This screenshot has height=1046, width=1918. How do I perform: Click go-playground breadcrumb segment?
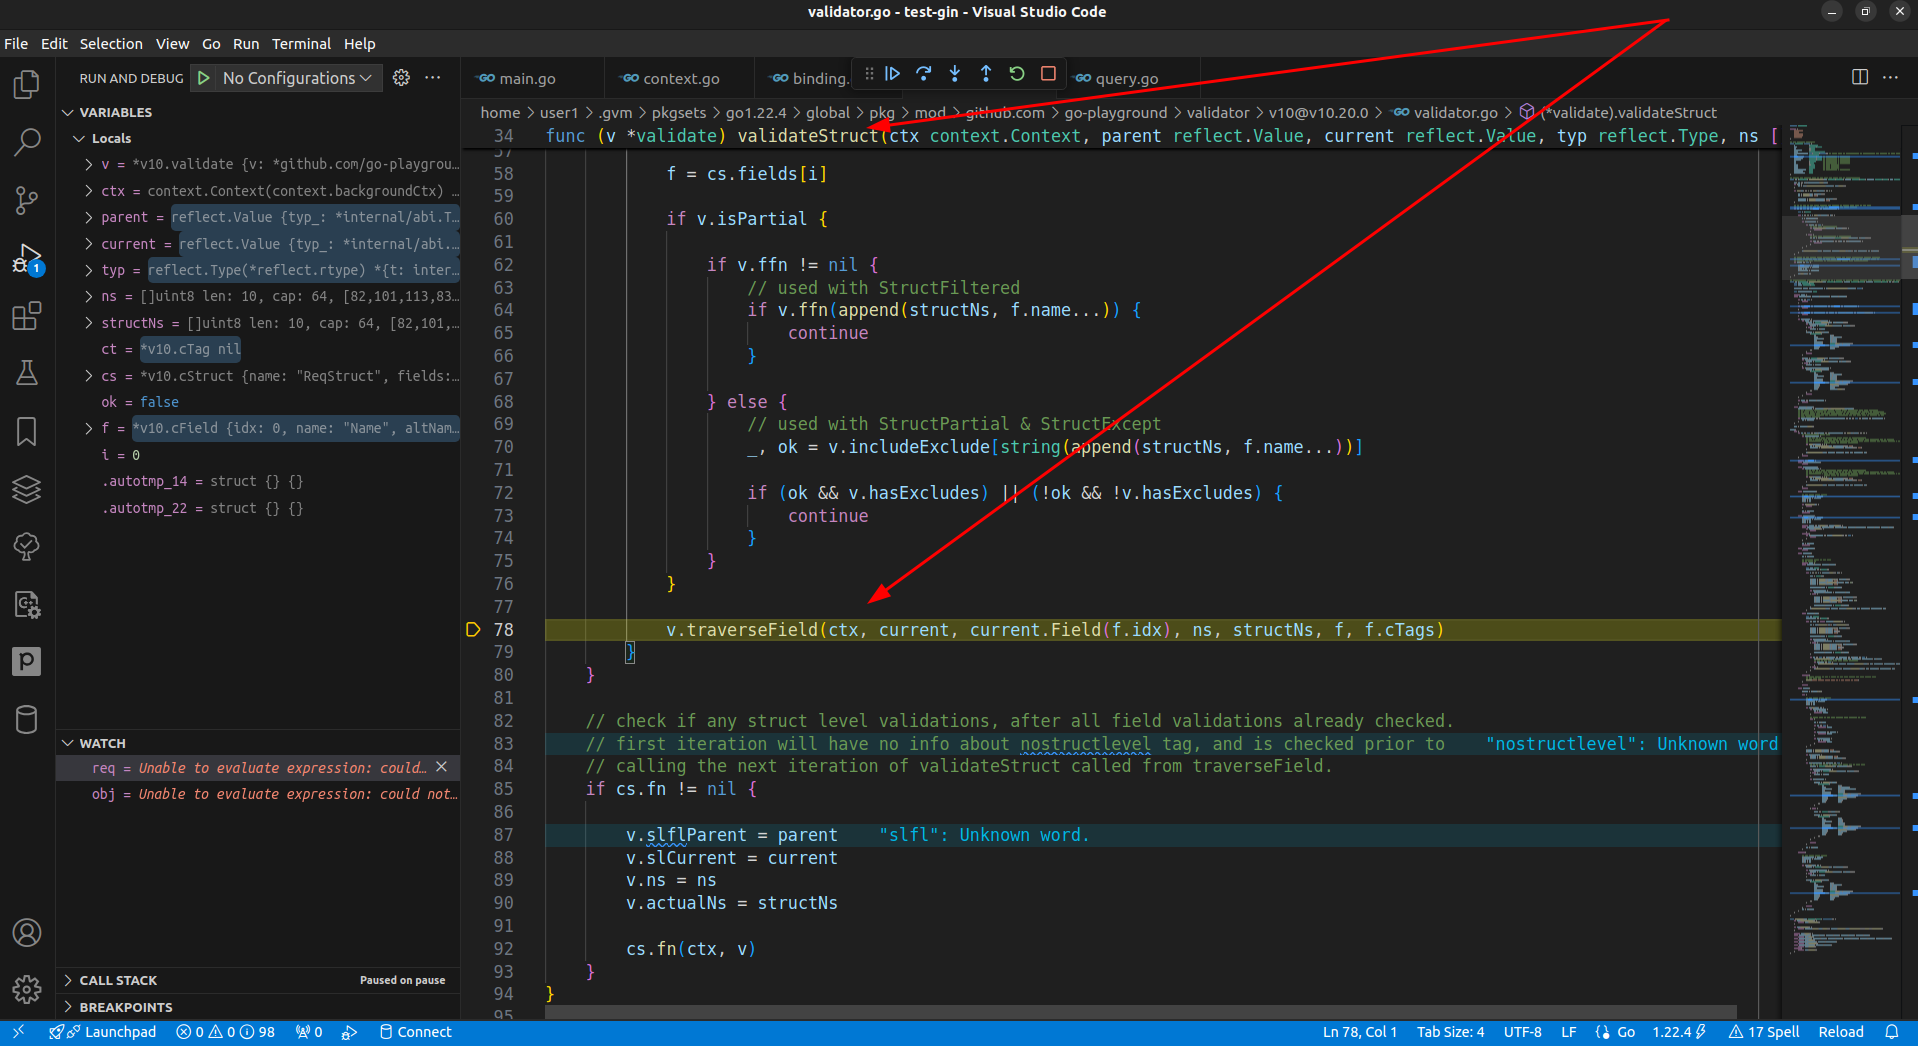(1115, 112)
